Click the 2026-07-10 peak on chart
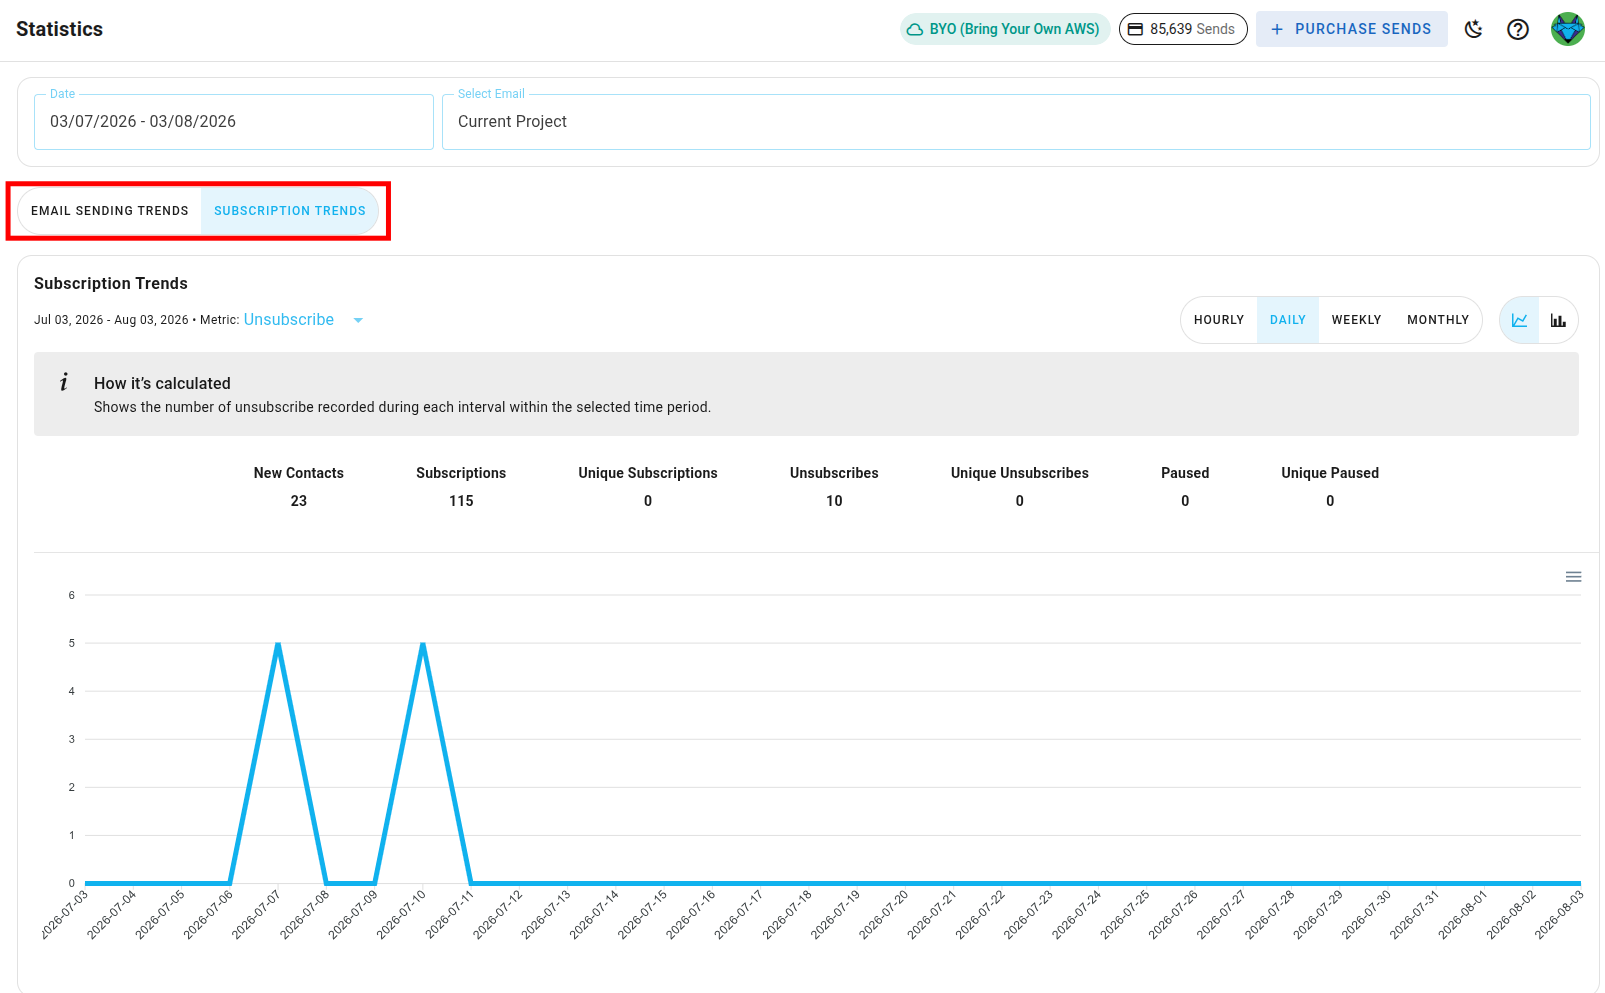1605x993 pixels. click(x=423, y=643)
